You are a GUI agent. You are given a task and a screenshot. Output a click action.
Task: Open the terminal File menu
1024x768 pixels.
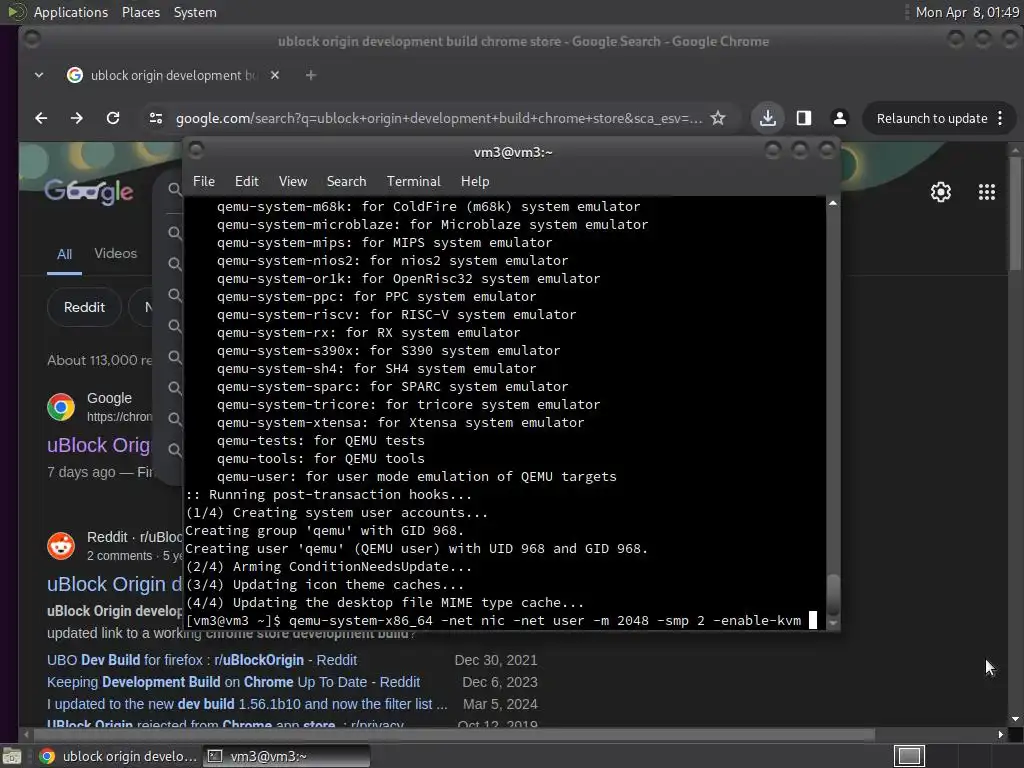(204, 182)
